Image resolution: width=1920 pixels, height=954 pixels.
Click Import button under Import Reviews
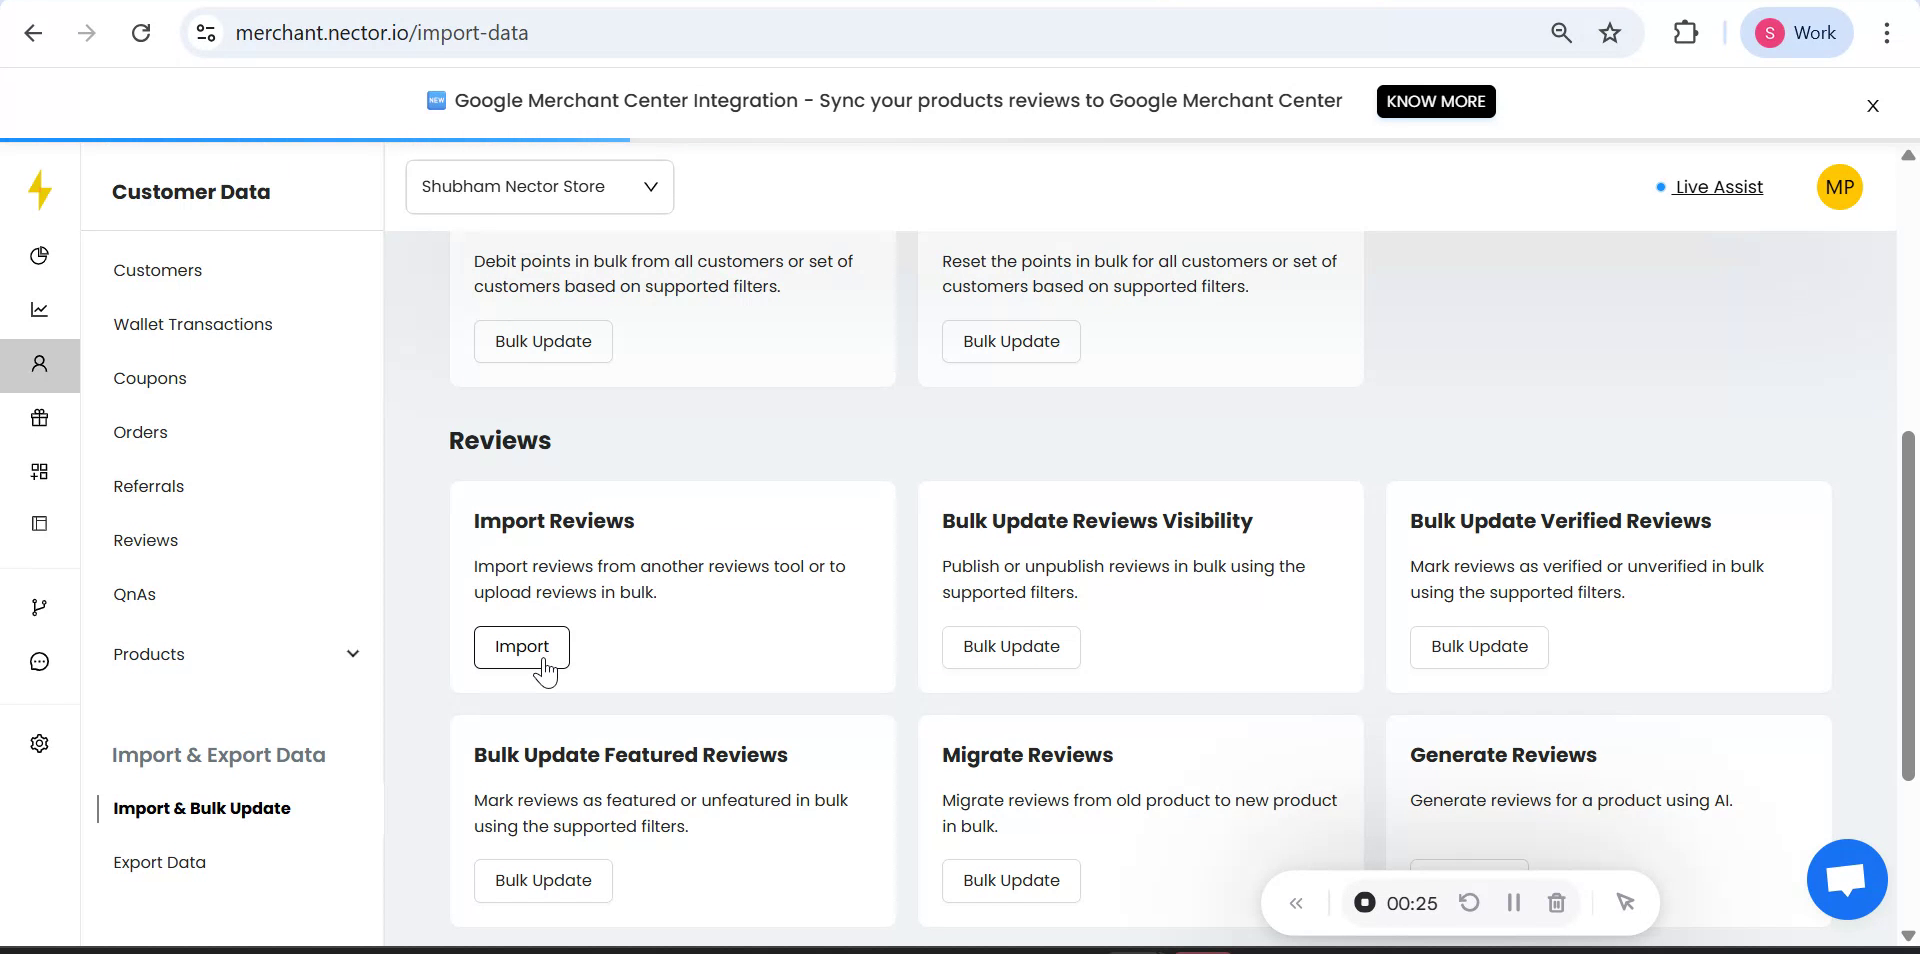521,647
